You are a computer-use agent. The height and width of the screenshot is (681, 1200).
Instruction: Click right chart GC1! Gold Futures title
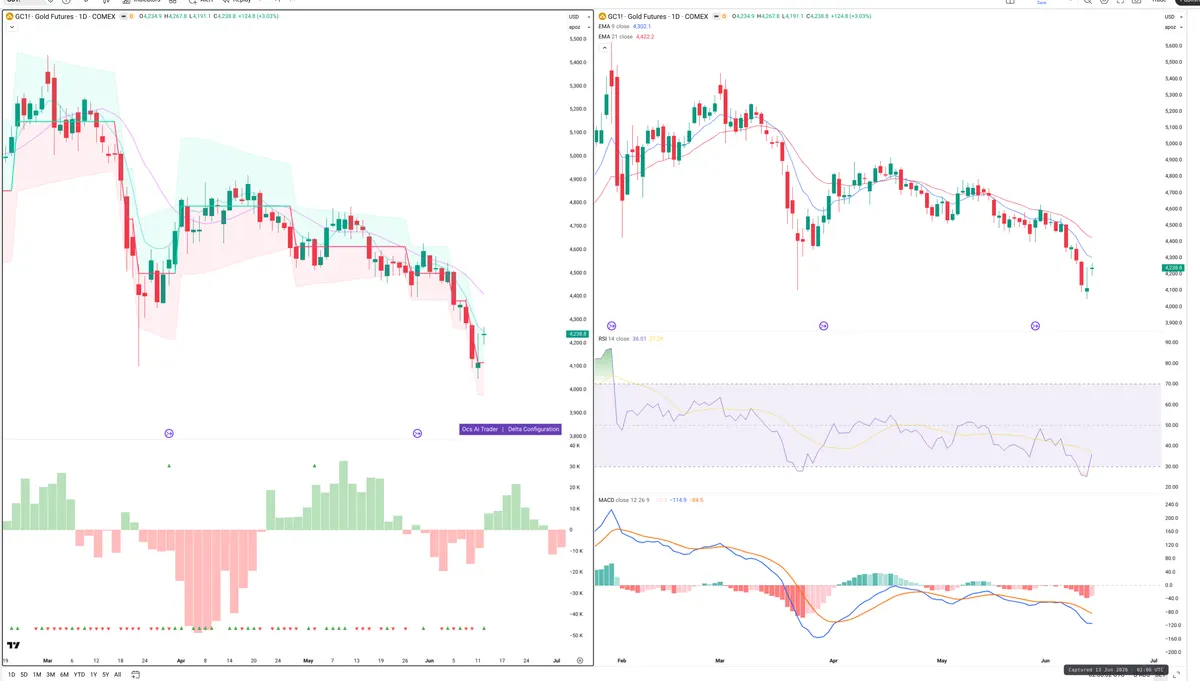[659, 17]
